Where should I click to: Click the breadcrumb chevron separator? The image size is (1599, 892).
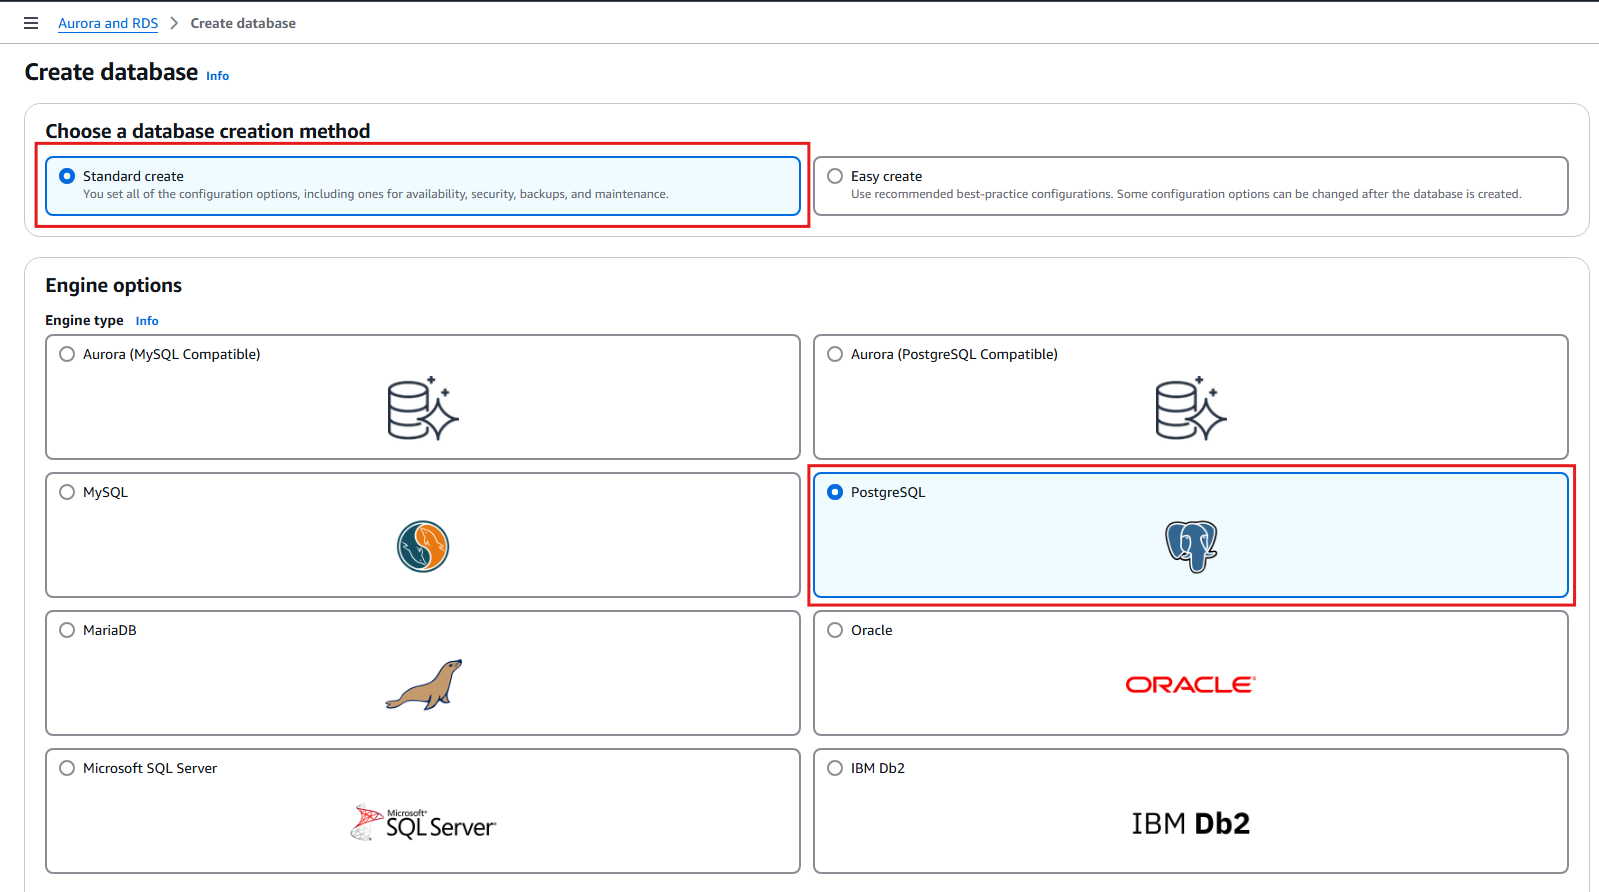click(174, 23)
